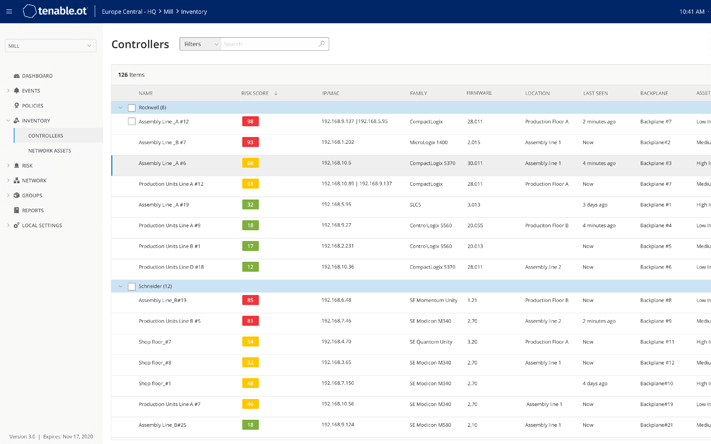
Task: Sort by the Location column header
Action: coord(537,93)
